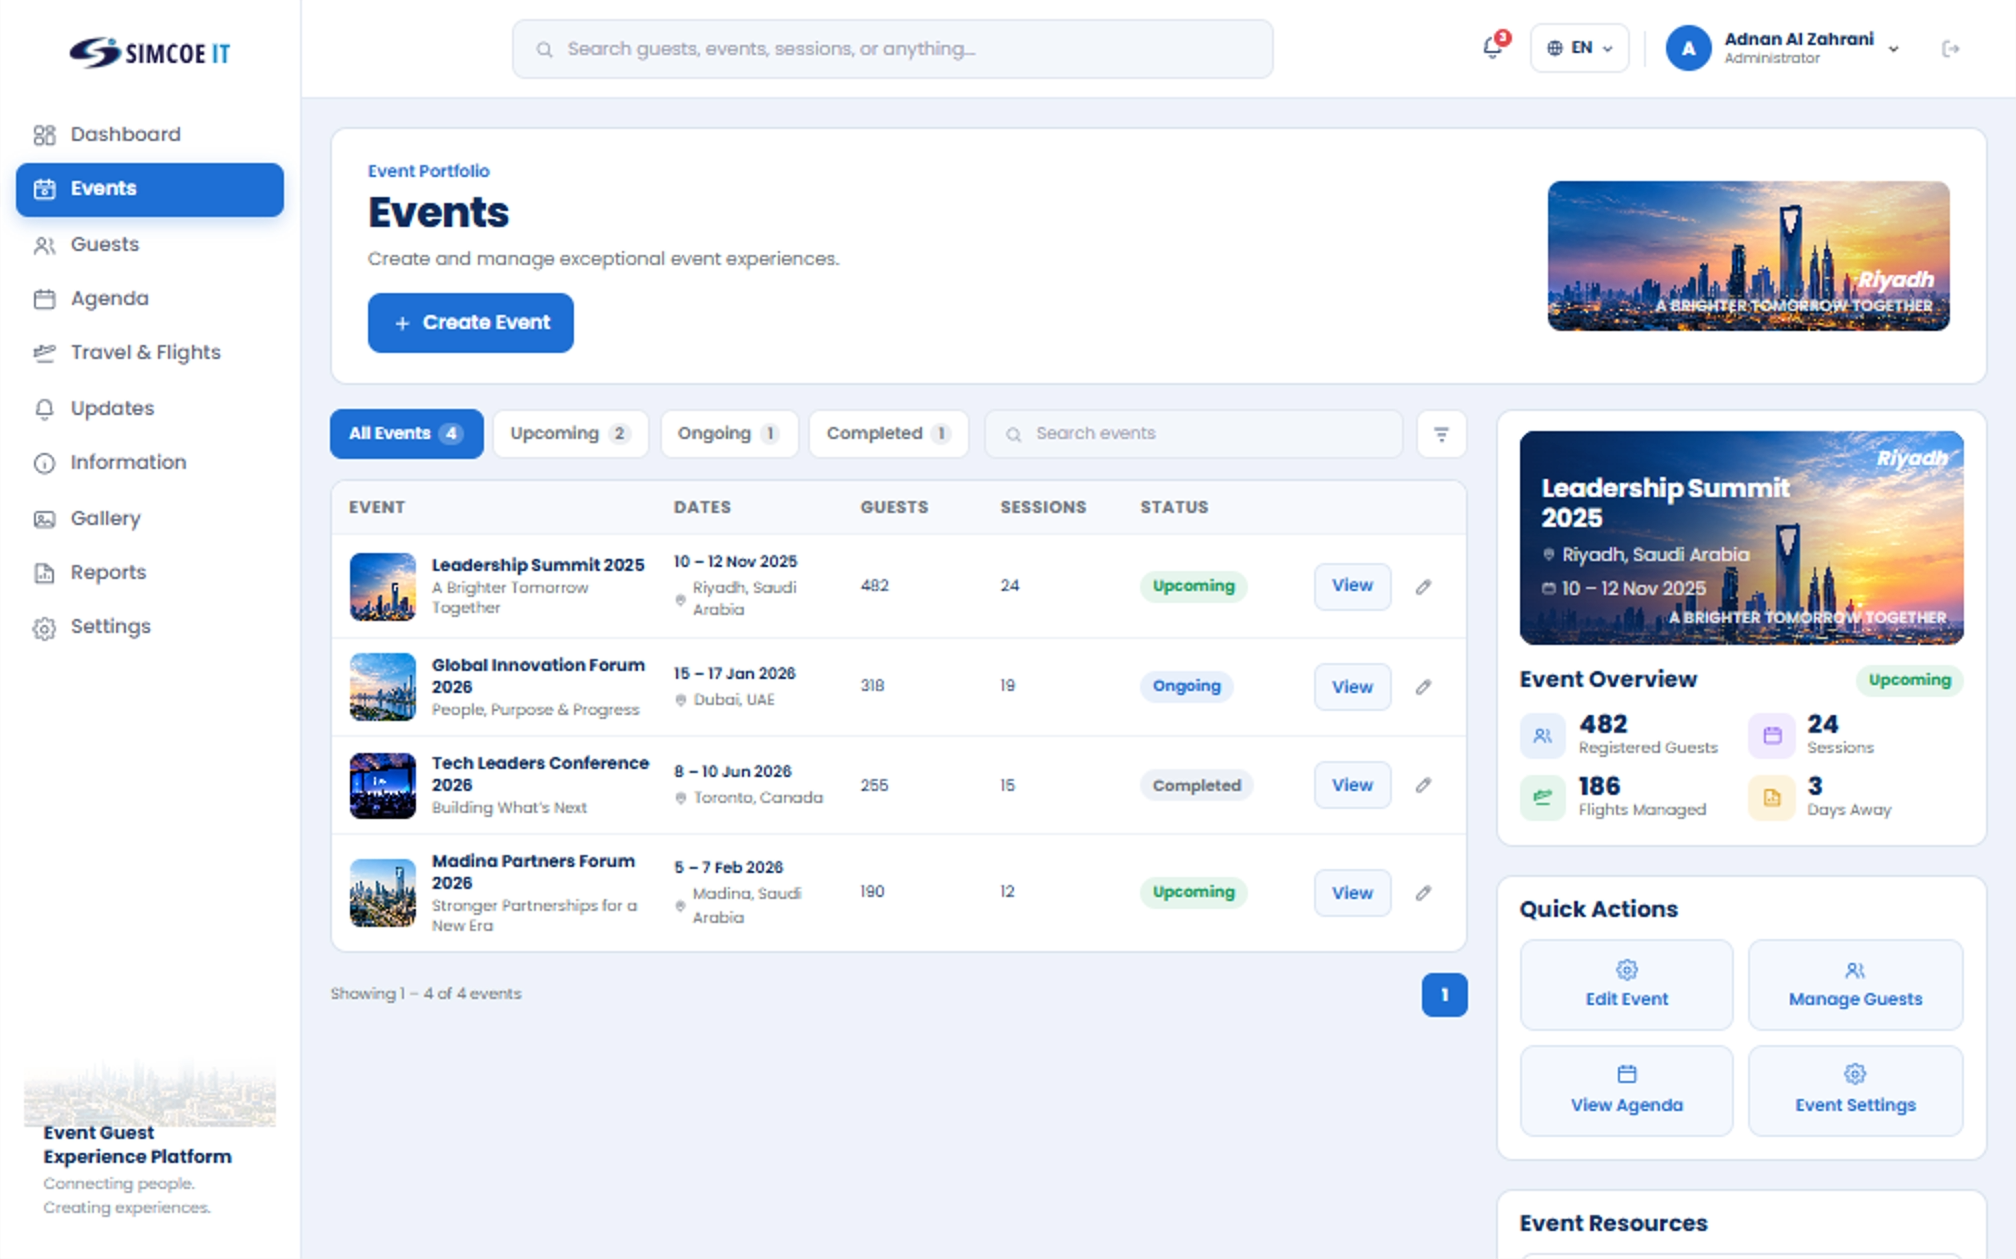Select the All Events tab
Image resolution: width=2016 pixels, height=1259 pixels.
click(x=406, y=434)
